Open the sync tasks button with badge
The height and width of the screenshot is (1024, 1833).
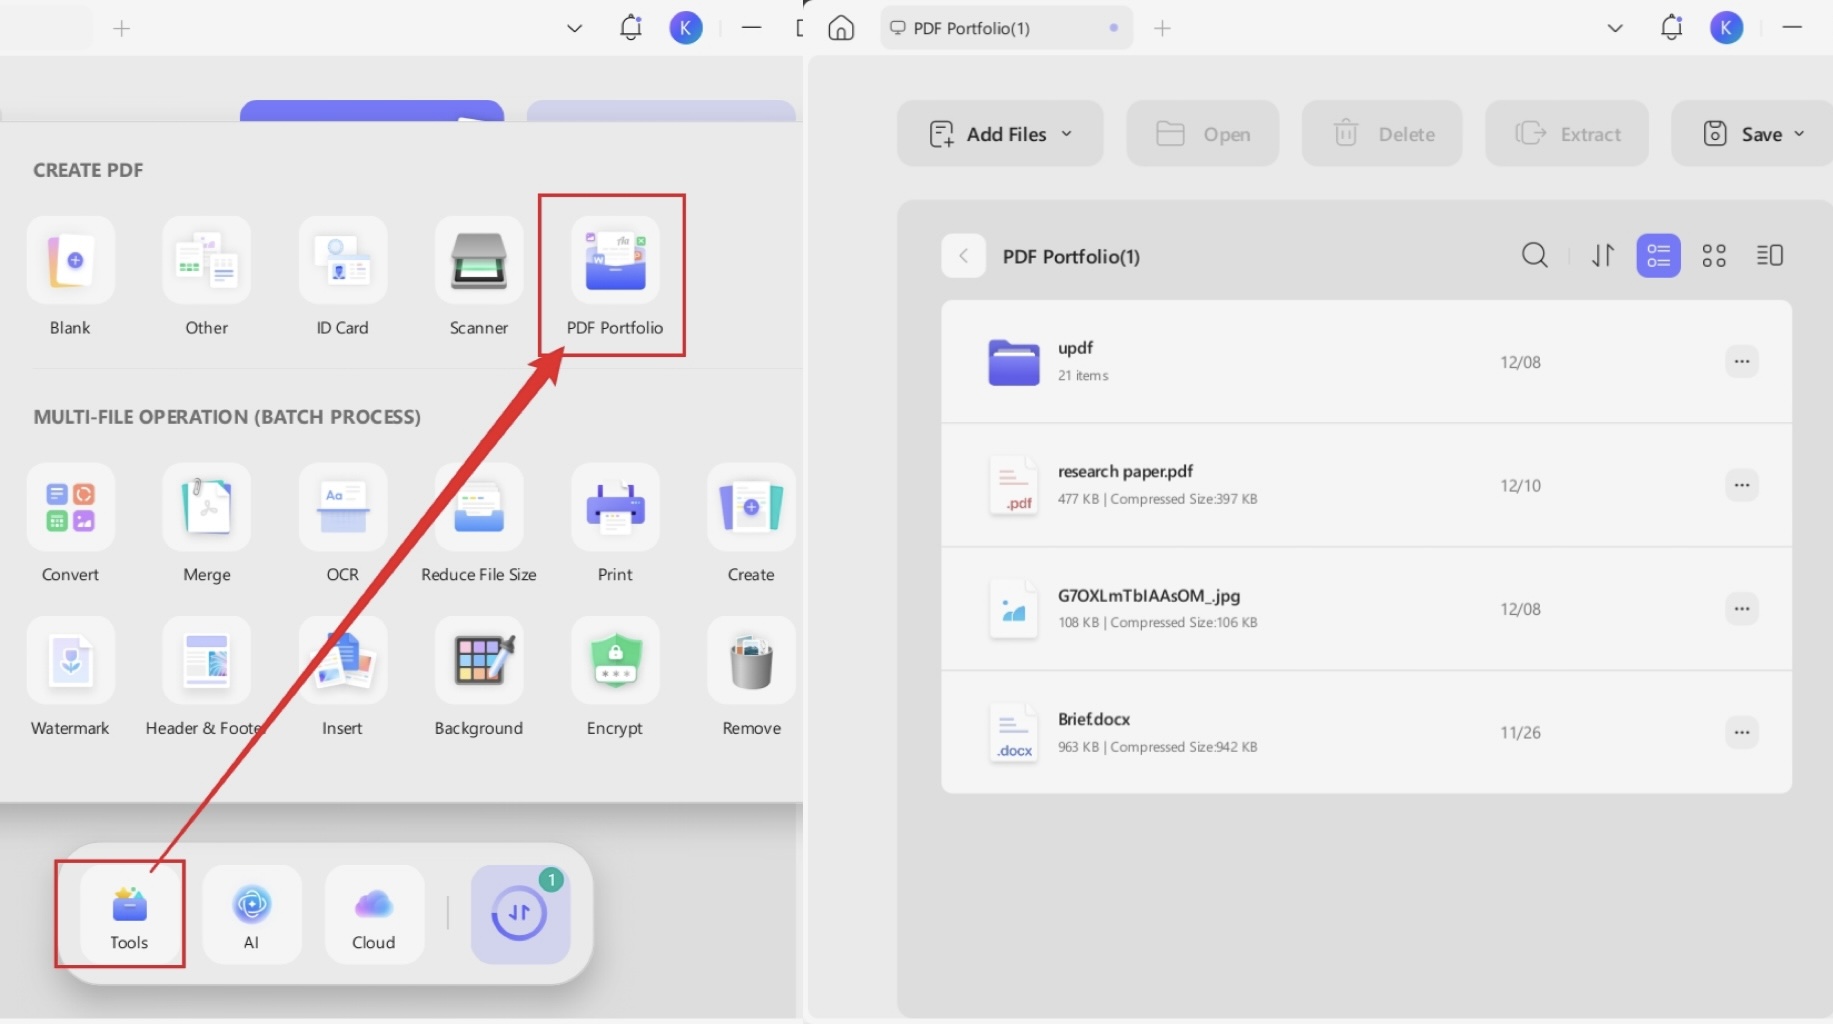(x=520, y=914)
